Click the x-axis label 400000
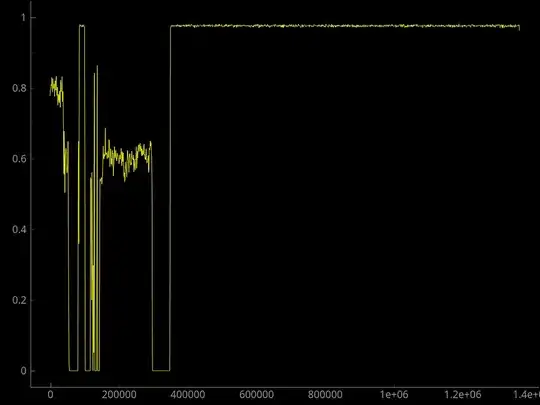Image resolution: width=540 pixels, height=405 pixels. (x=188, y=394)
